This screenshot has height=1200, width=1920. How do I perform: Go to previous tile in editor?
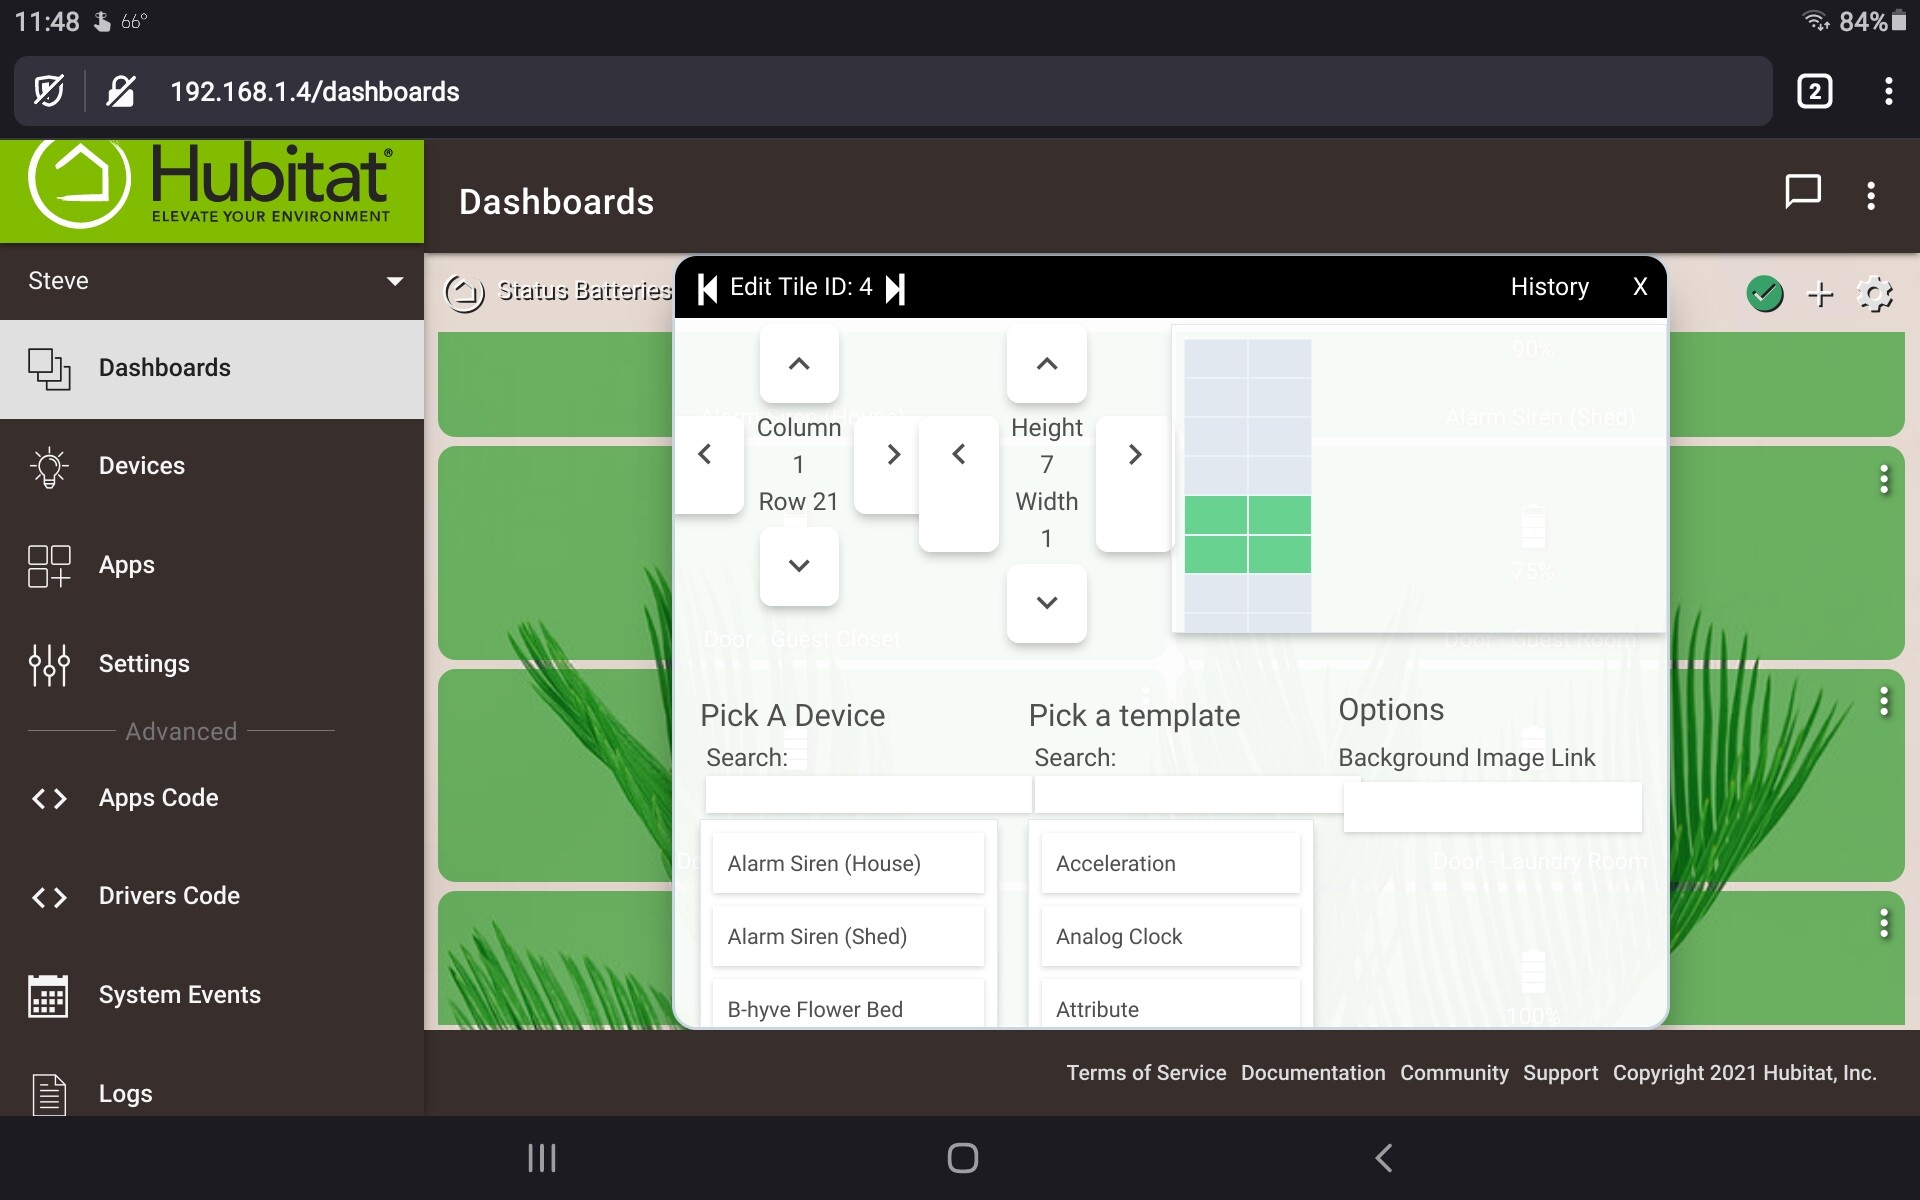707,288
